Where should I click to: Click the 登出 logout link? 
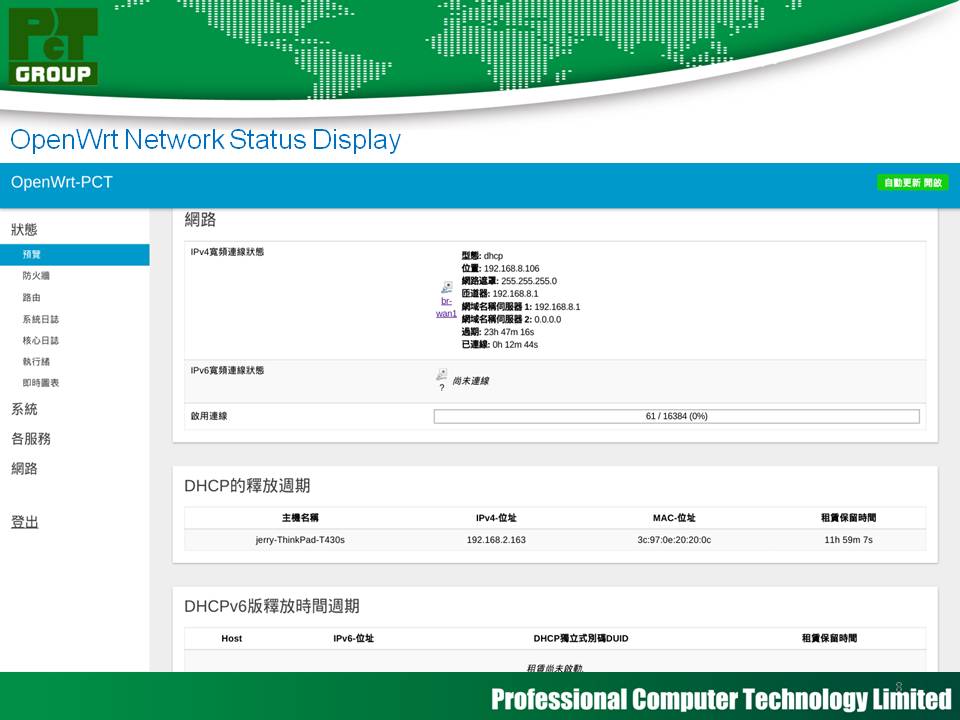[24, 522]
